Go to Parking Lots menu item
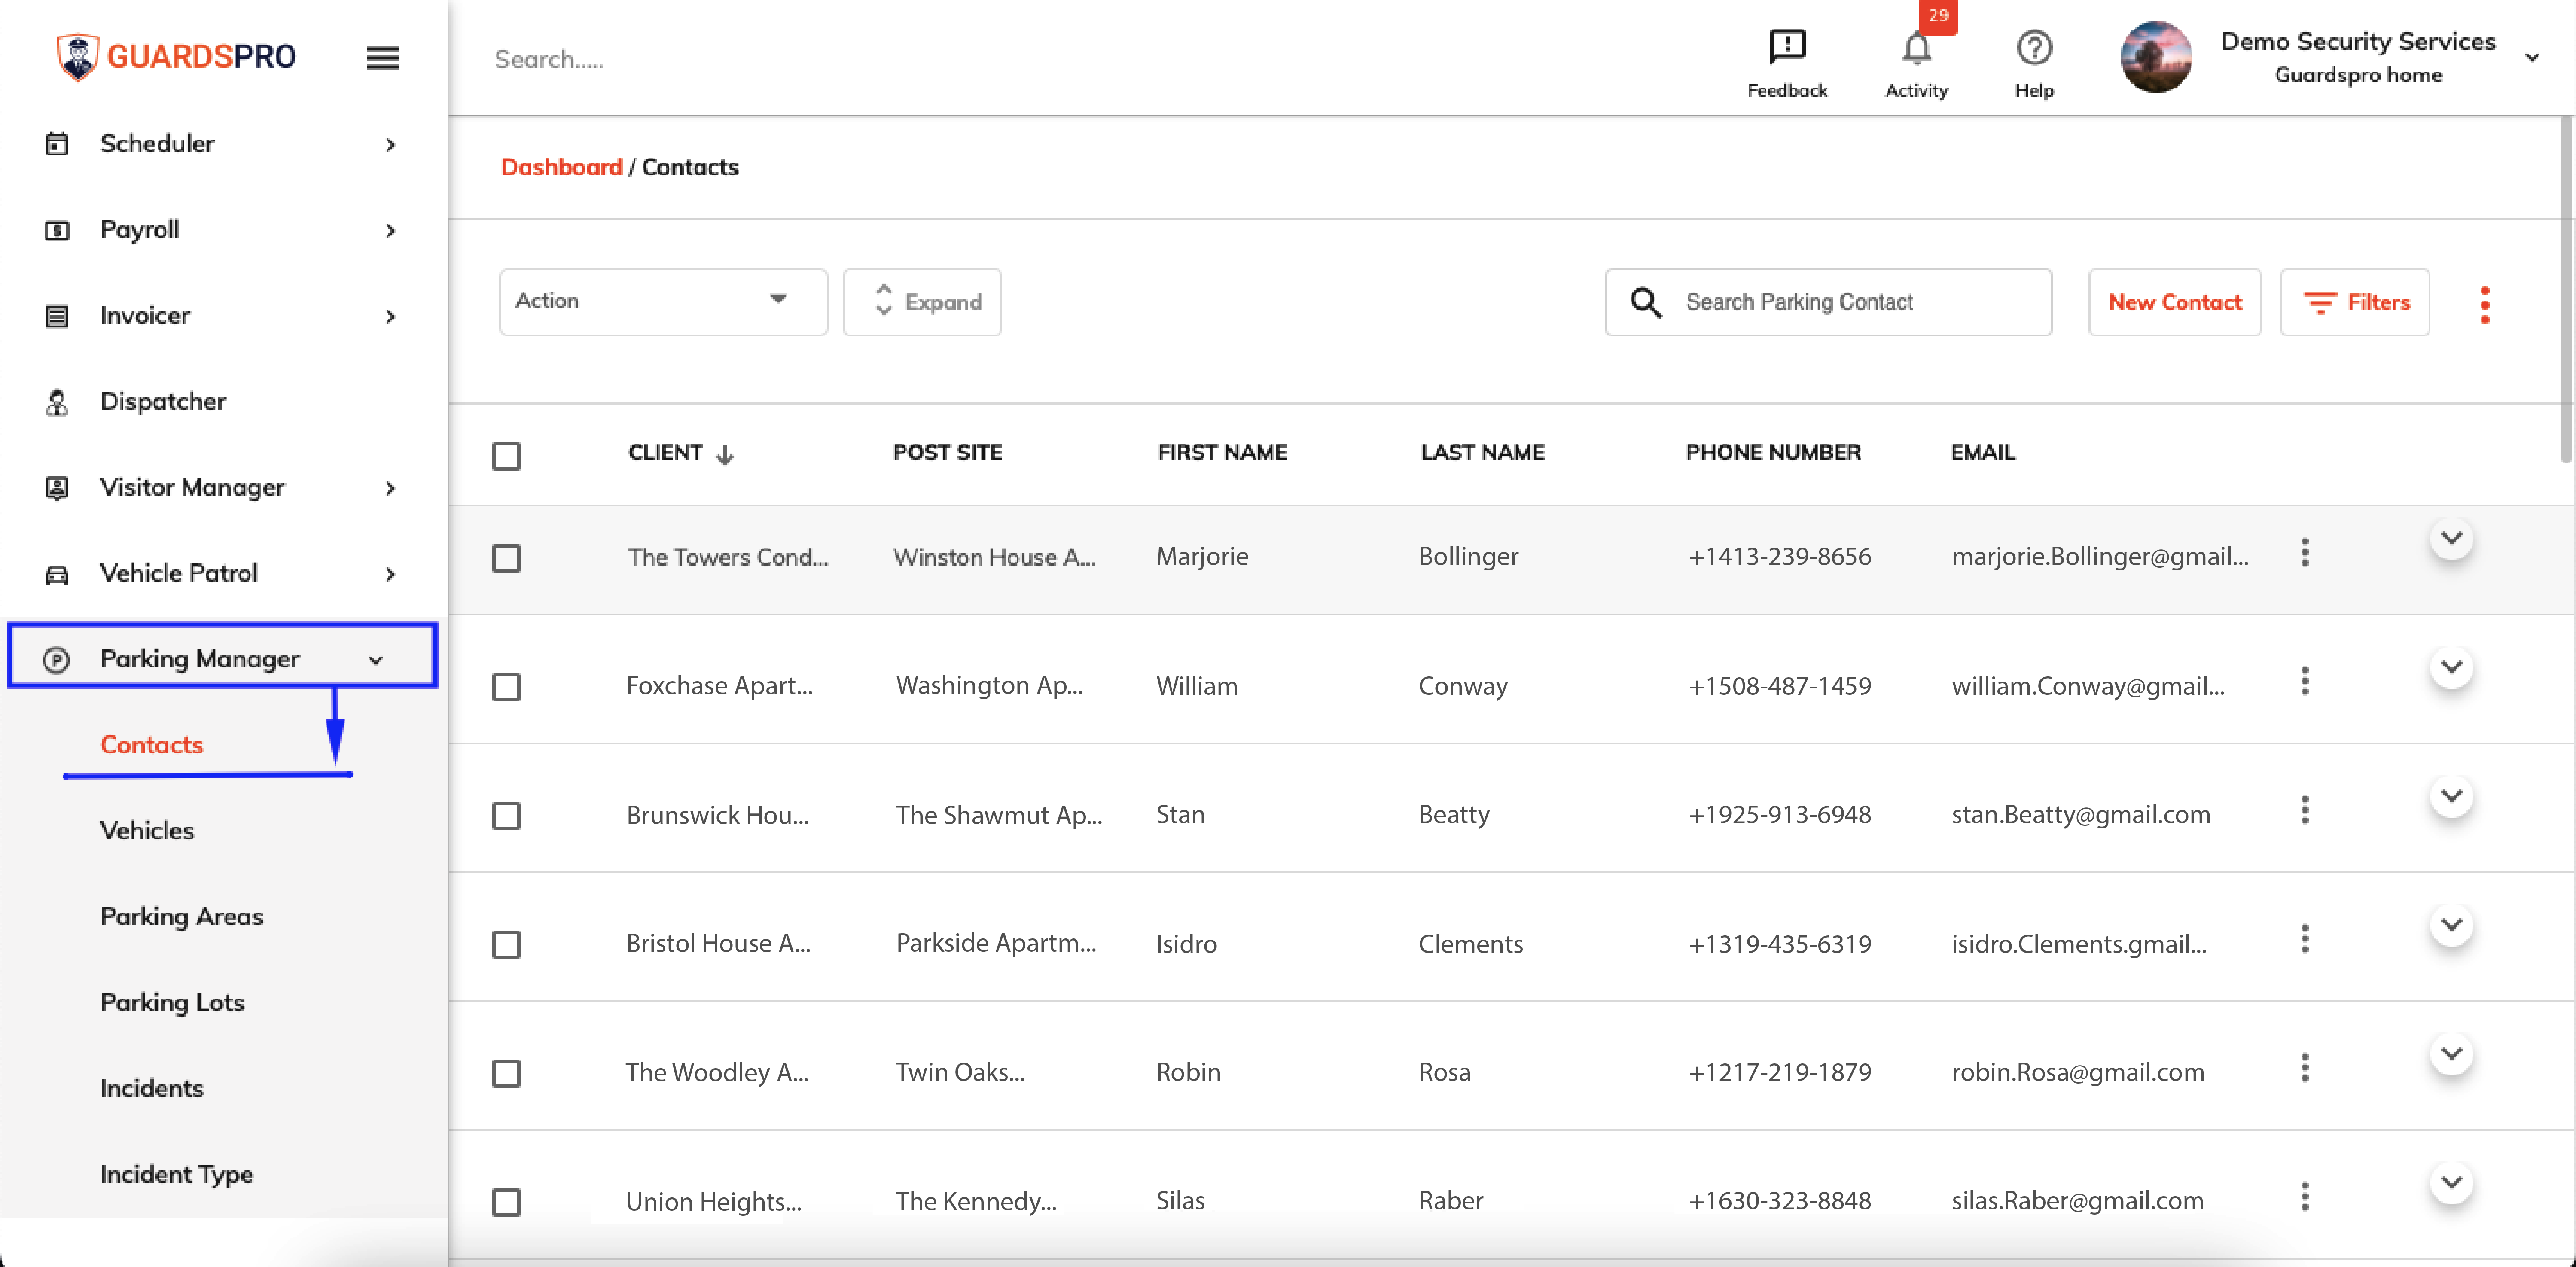2576x1267 pixels. point(172,1002)
